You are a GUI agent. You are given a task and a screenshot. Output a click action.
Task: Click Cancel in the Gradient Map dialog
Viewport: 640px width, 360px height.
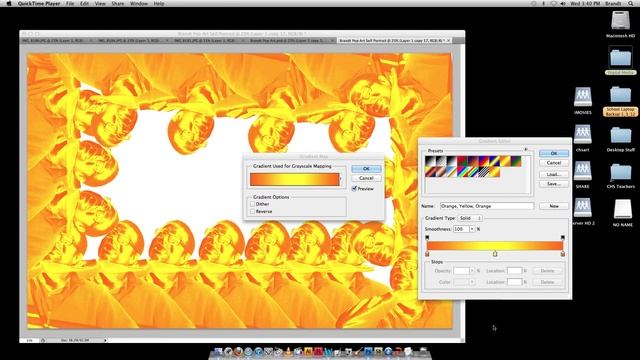coord(366,178)
